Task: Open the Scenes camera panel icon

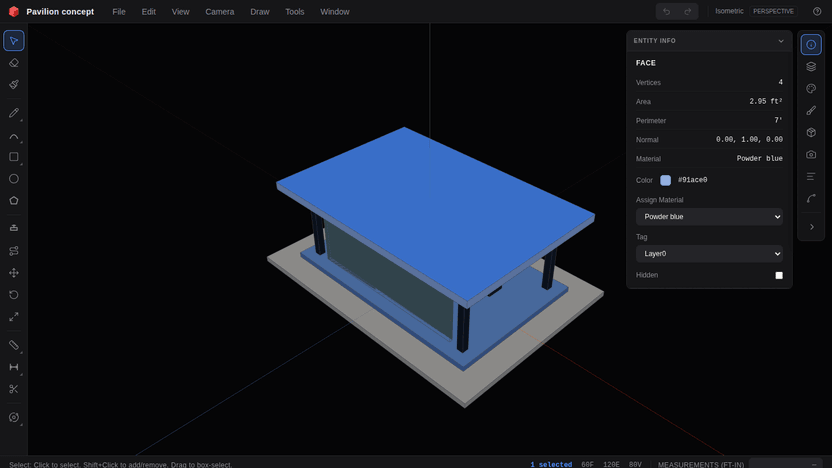Action: 811,154
